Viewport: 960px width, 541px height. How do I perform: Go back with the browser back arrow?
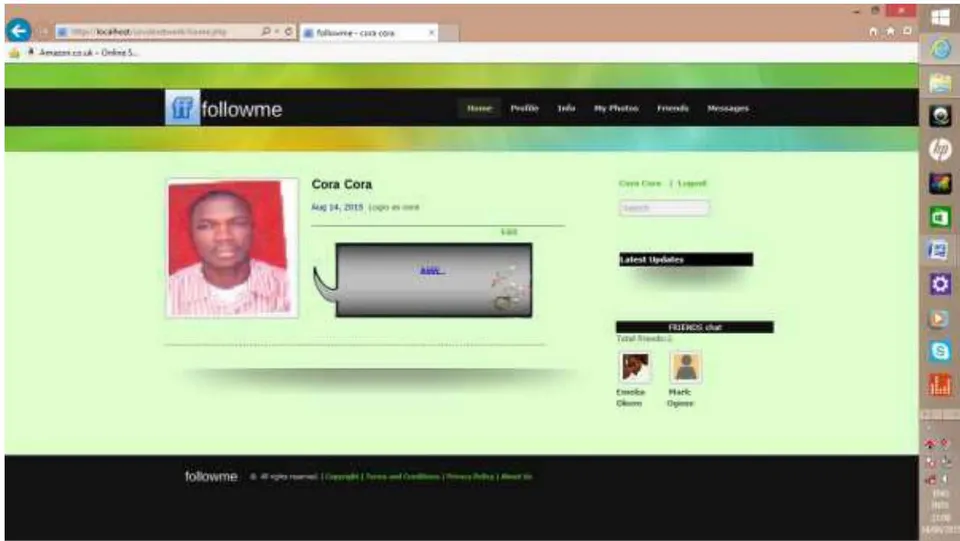(x=18, y=30)
